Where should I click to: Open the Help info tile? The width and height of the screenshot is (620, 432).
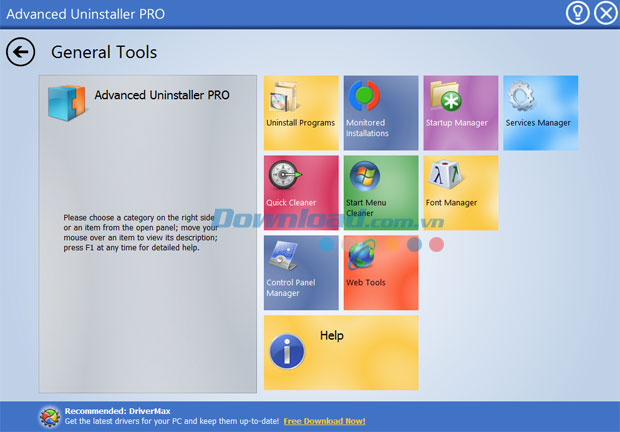pyautogui.click(x=341, y=353)
